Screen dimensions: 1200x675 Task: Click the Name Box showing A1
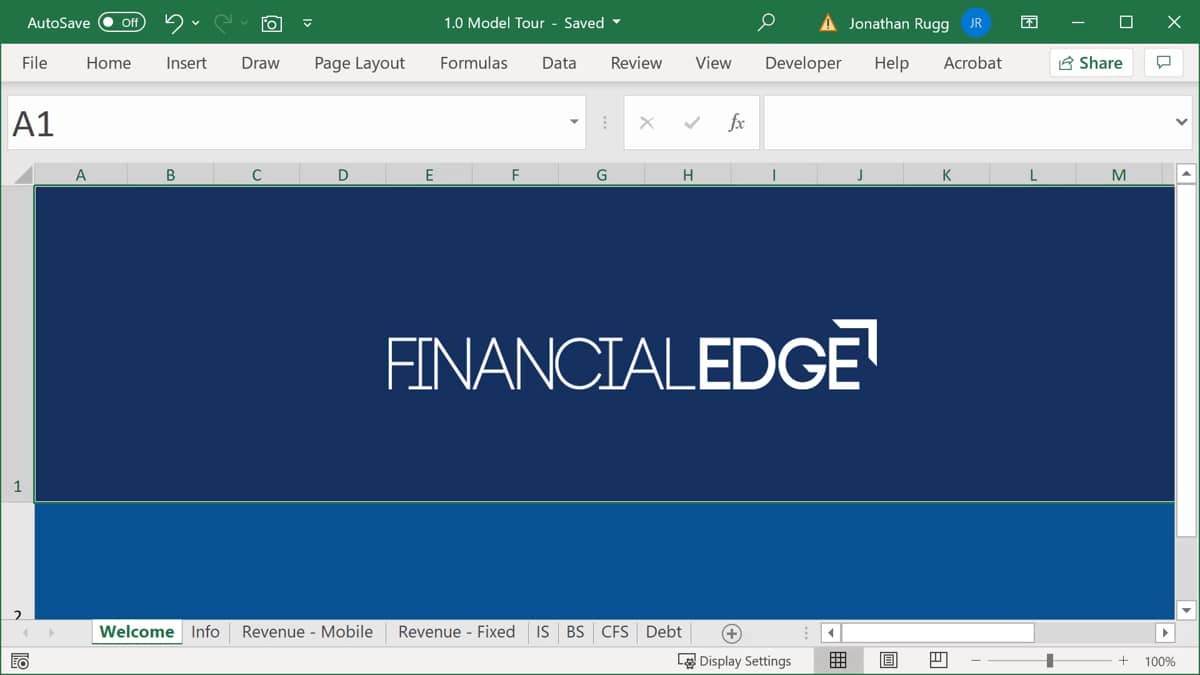point(285,123)
